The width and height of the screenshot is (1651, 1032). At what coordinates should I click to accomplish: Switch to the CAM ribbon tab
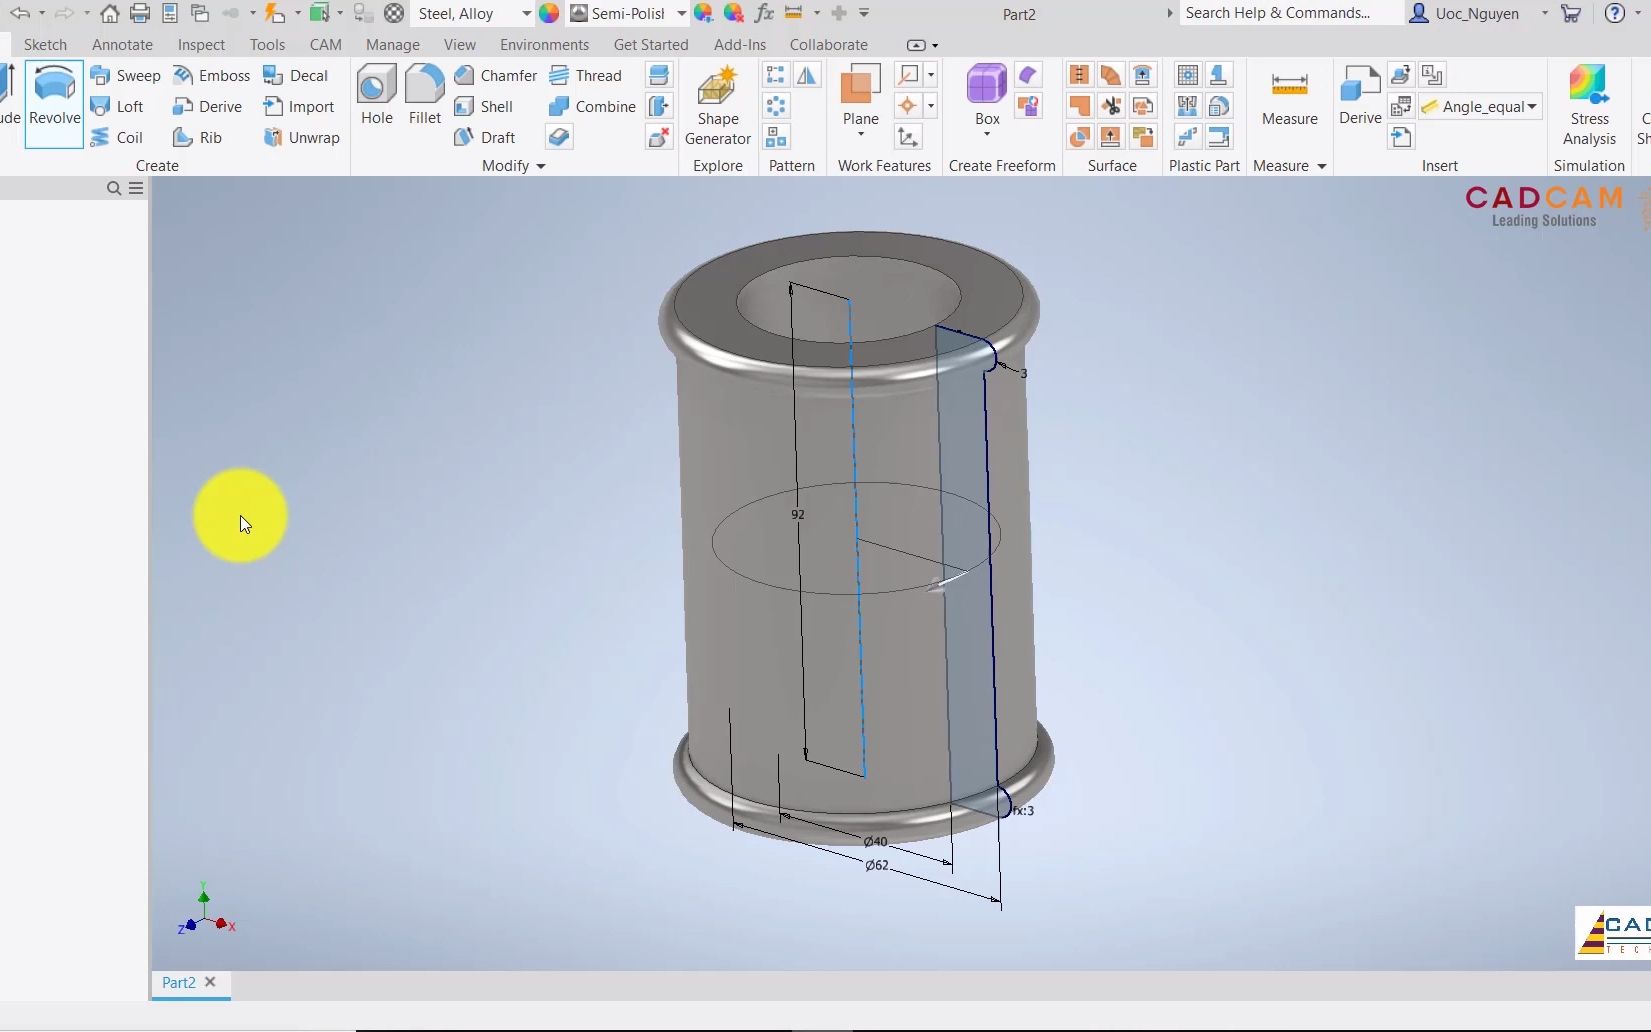(325, 44)
